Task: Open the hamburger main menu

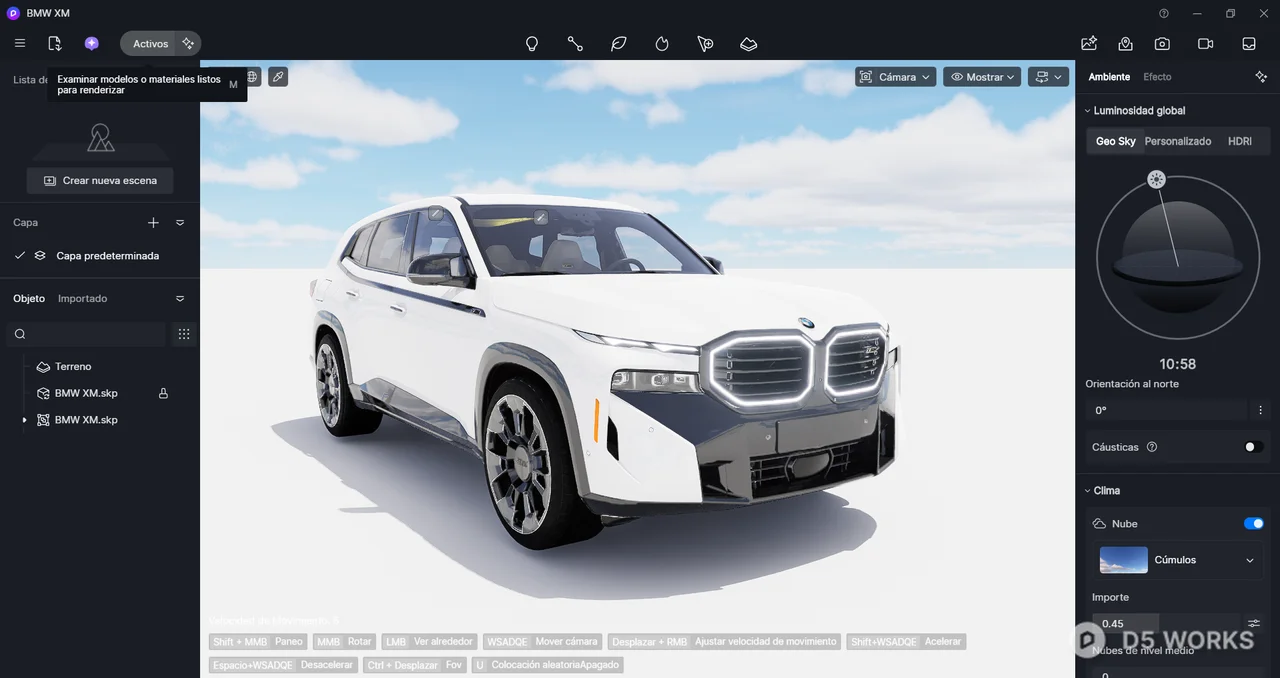Action: pos(20,43)
